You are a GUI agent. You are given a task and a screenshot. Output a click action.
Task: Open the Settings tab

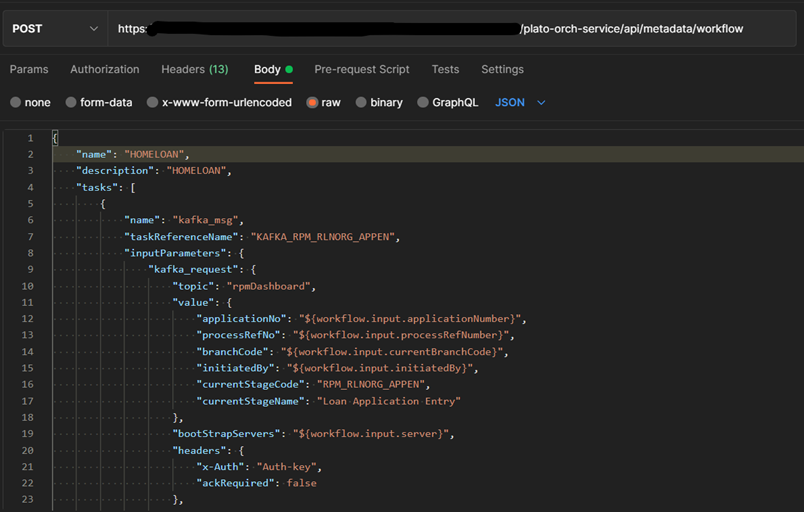(x=502, y=69)
